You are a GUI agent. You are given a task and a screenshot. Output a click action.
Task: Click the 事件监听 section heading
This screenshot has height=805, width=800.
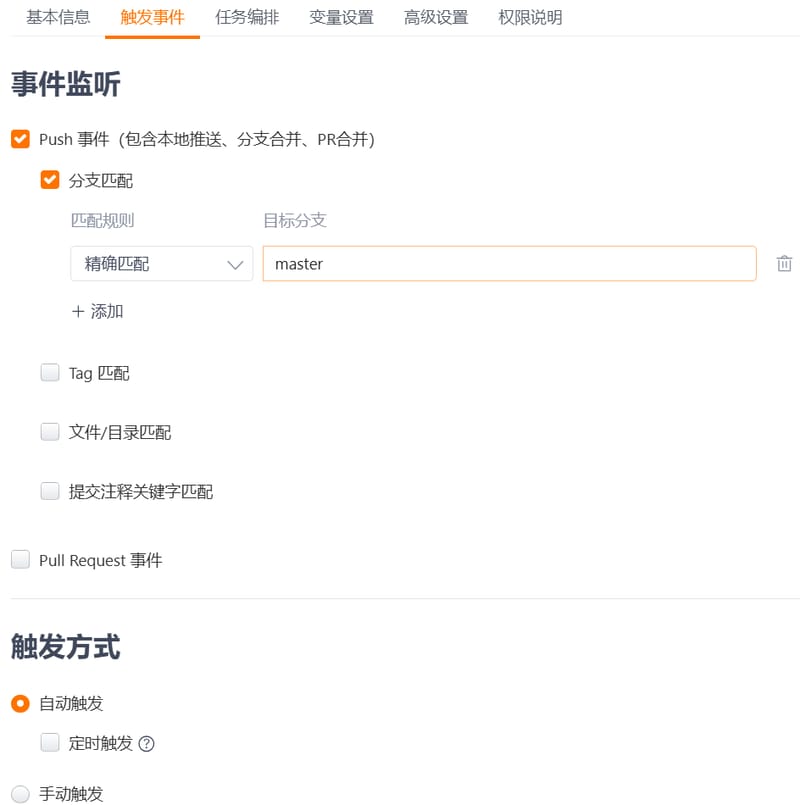click(66, 84)
